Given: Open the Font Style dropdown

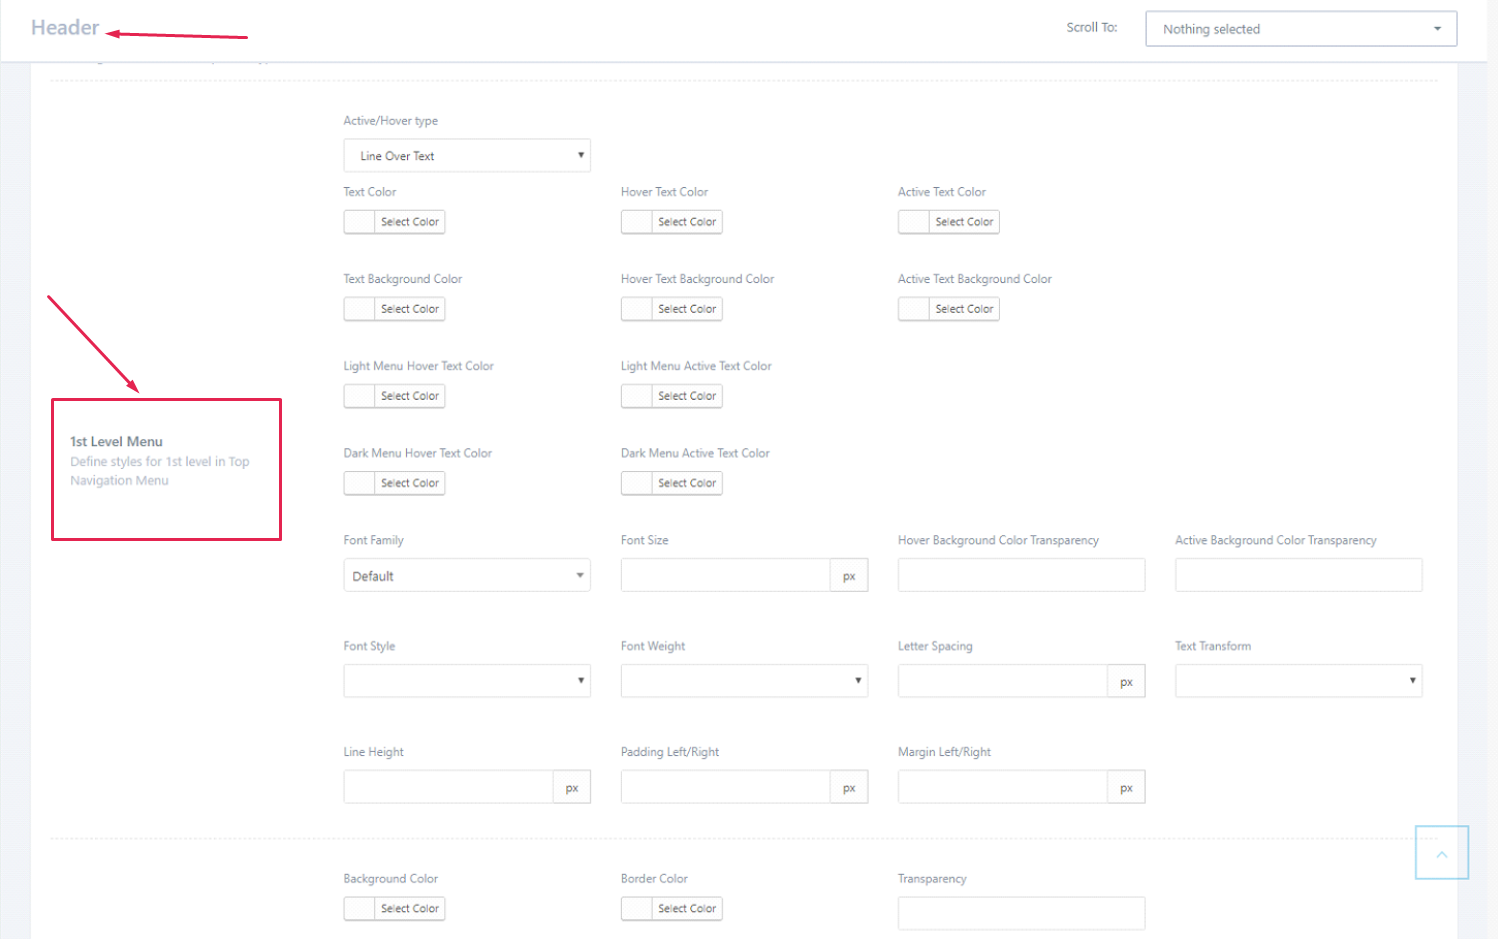Looking at the screenshot, I should (466, 681).
